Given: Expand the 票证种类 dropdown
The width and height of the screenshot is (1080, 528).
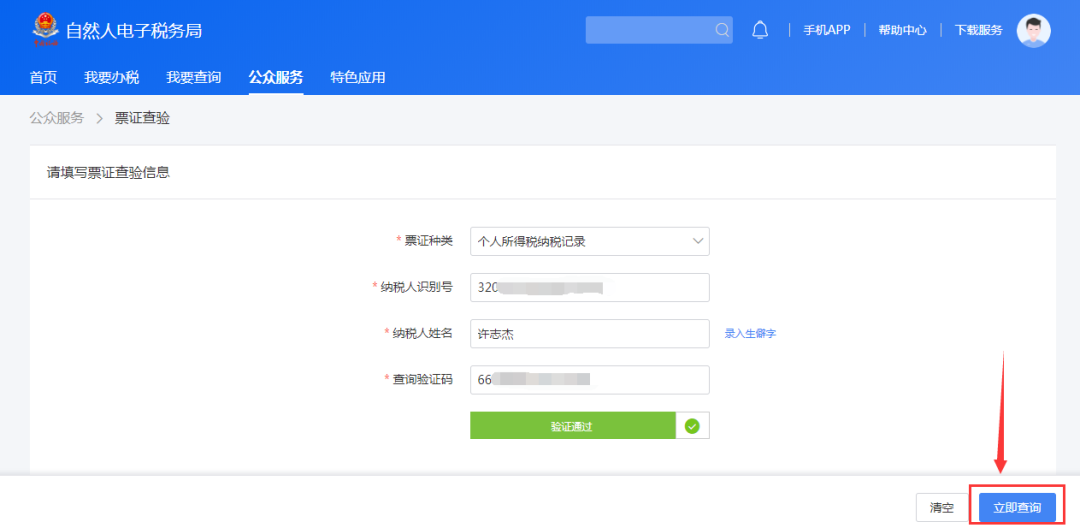Looking at the screenshot, I should (x=590, y=241).
